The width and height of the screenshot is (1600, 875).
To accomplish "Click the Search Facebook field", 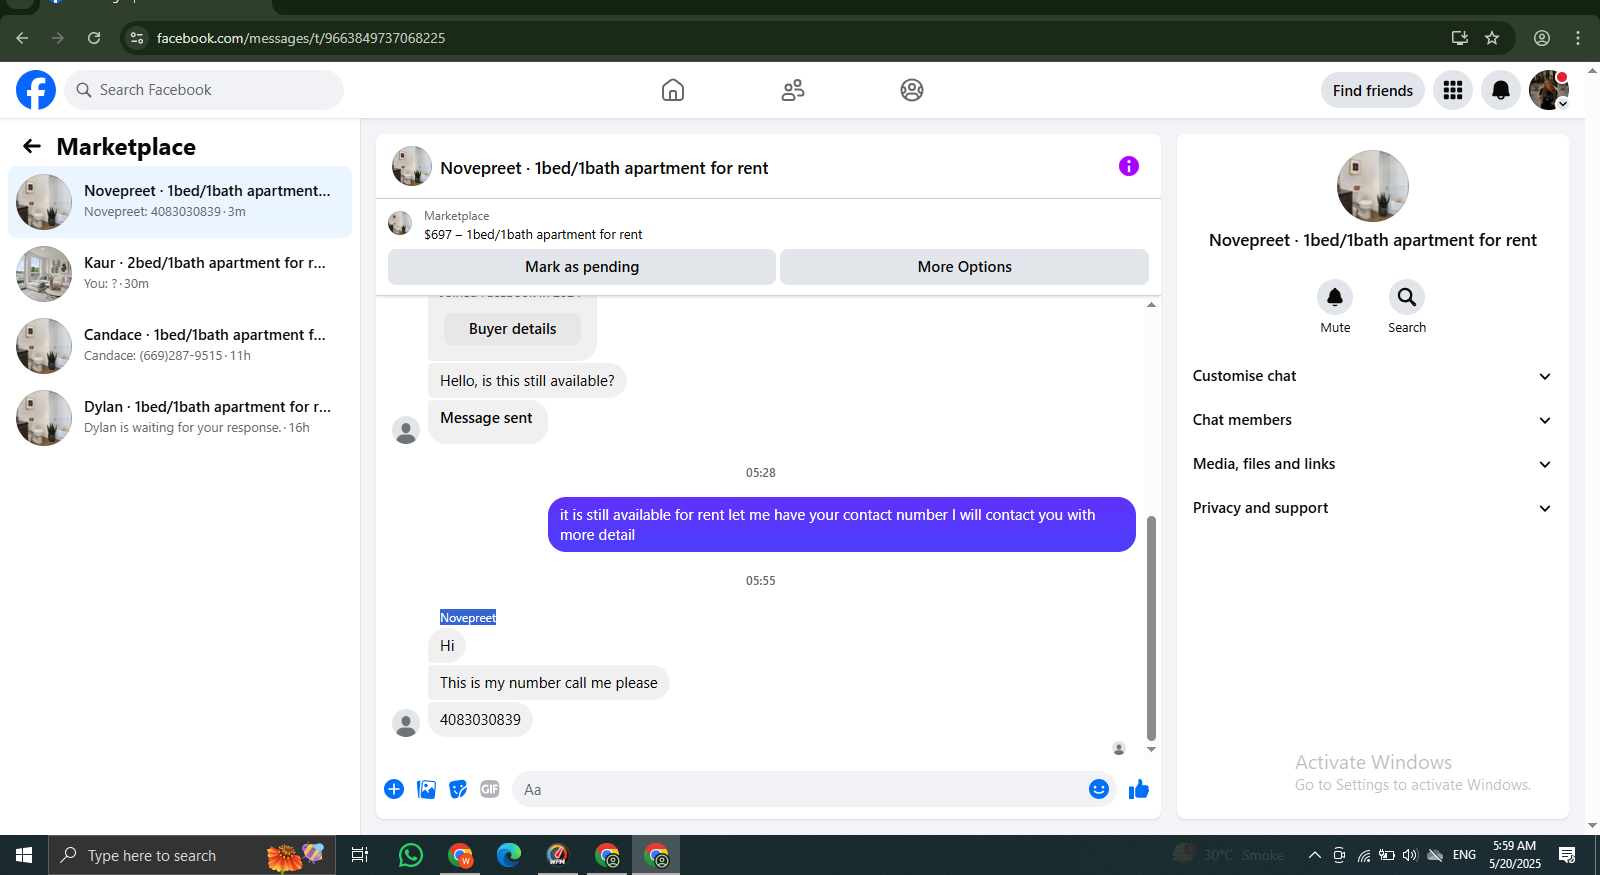I will 204,90.
